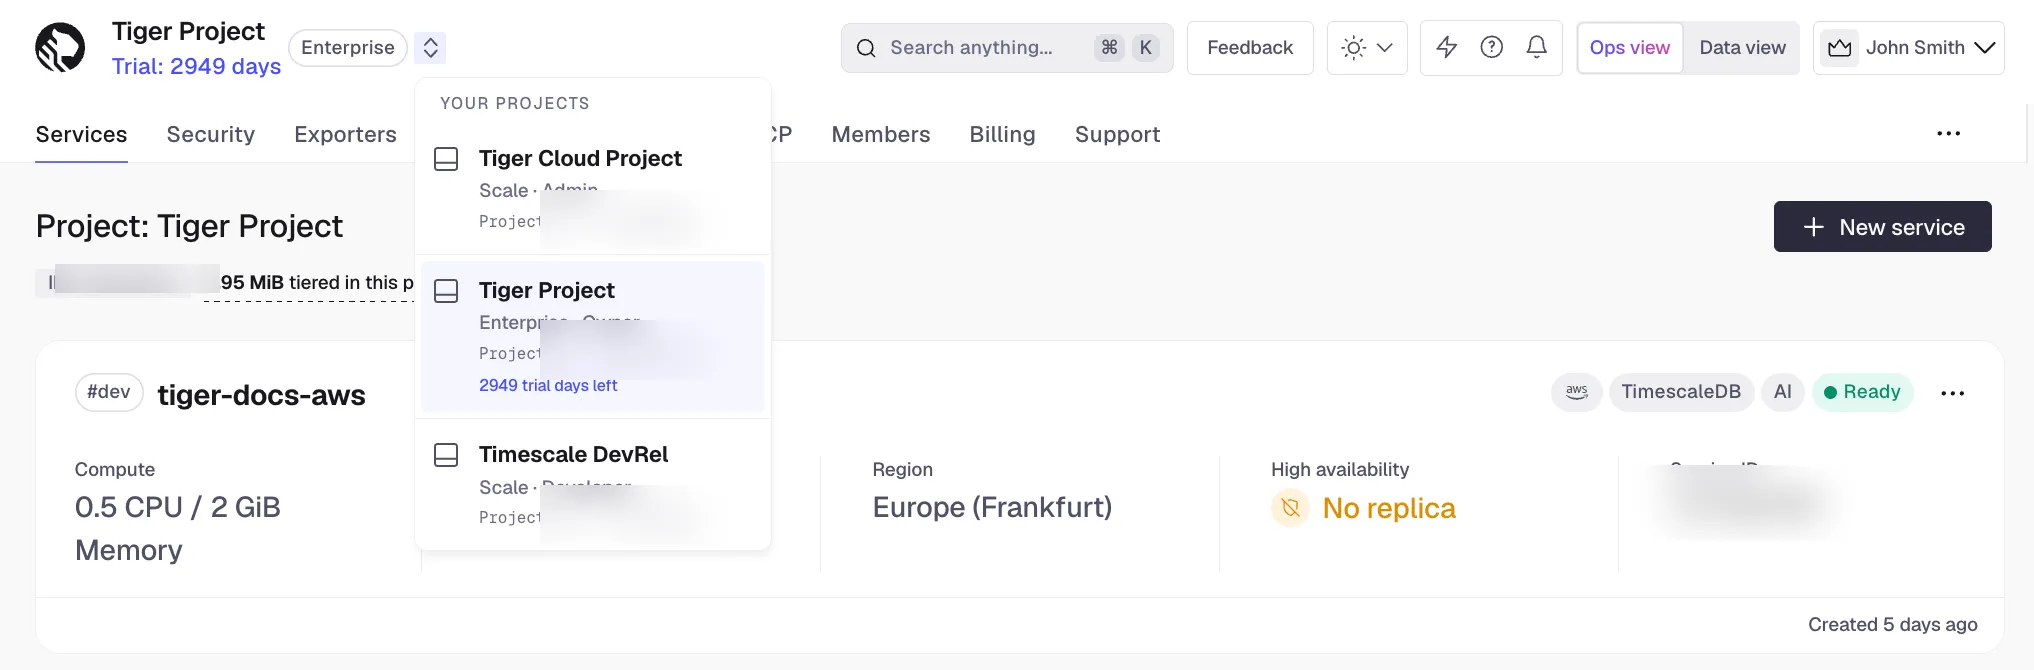The height and width of the screenshot is (670, 2034).
Task: Click the Timescale DevRel layout icon
Action: pos(446,455)
